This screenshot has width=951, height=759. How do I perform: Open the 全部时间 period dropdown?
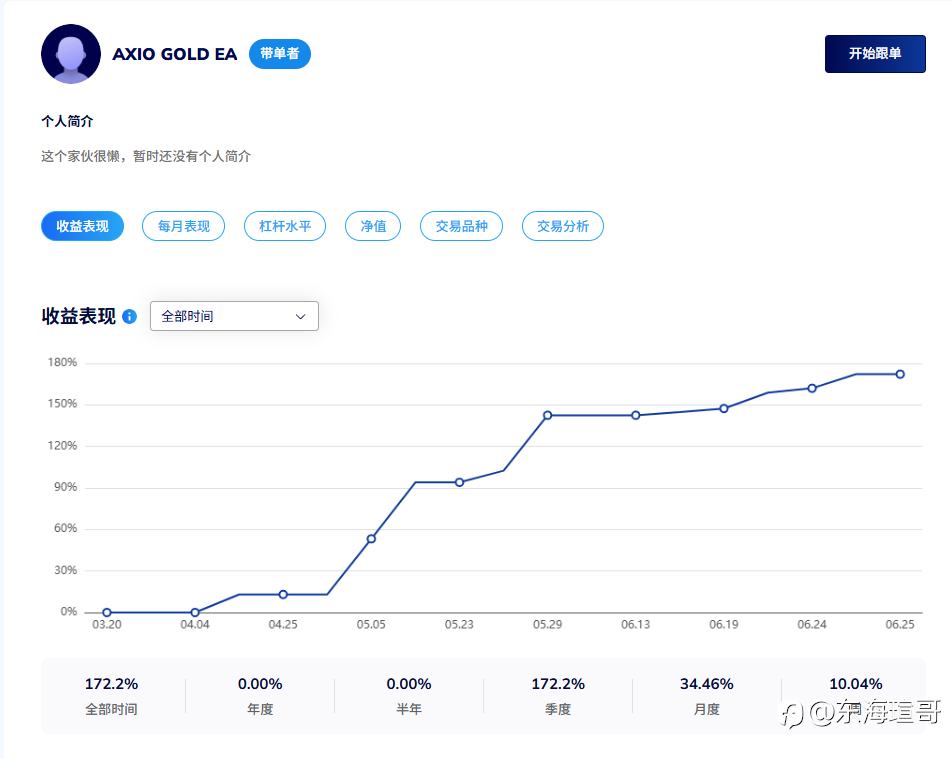tap(234, 316)
